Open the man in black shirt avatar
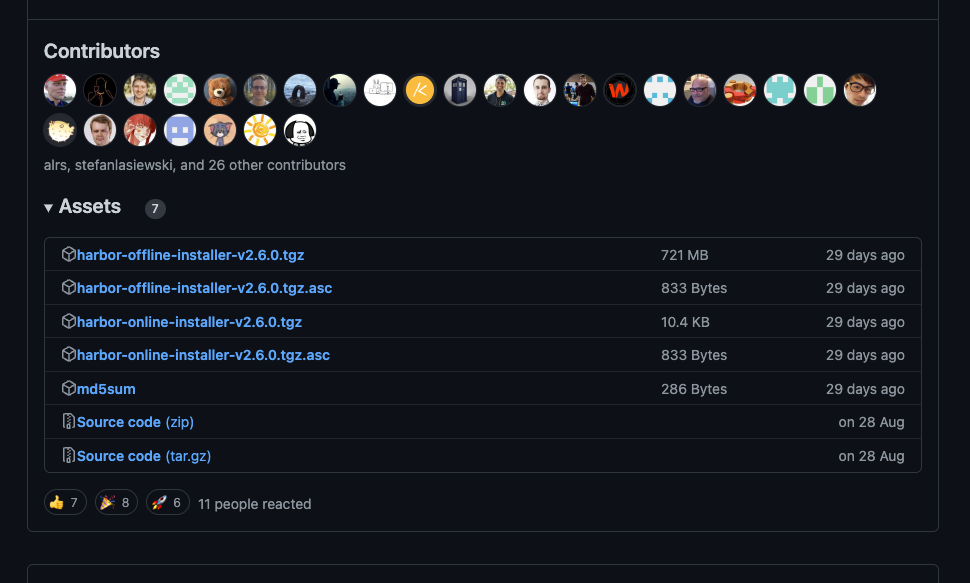Viewport: 970px width, 583px height. (580, 90)
